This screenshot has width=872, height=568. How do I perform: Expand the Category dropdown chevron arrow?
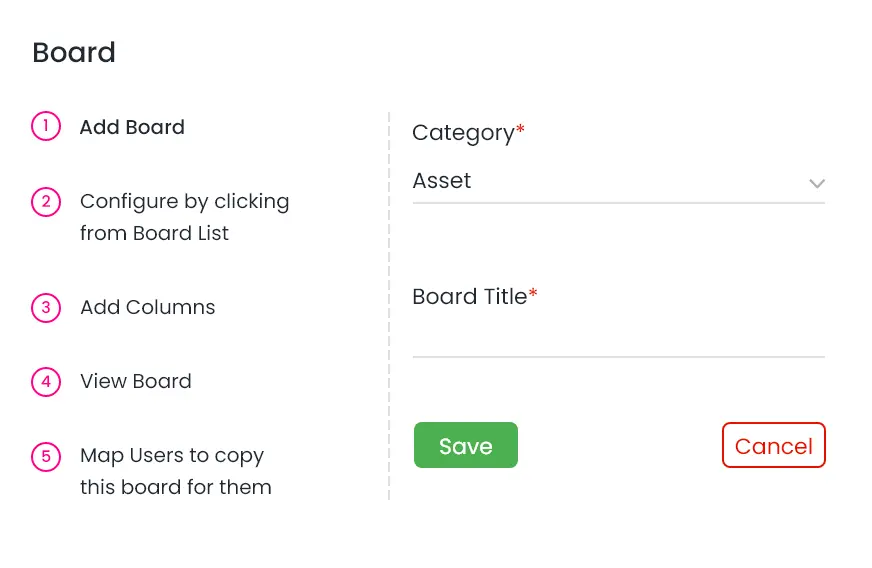point(816,183)
